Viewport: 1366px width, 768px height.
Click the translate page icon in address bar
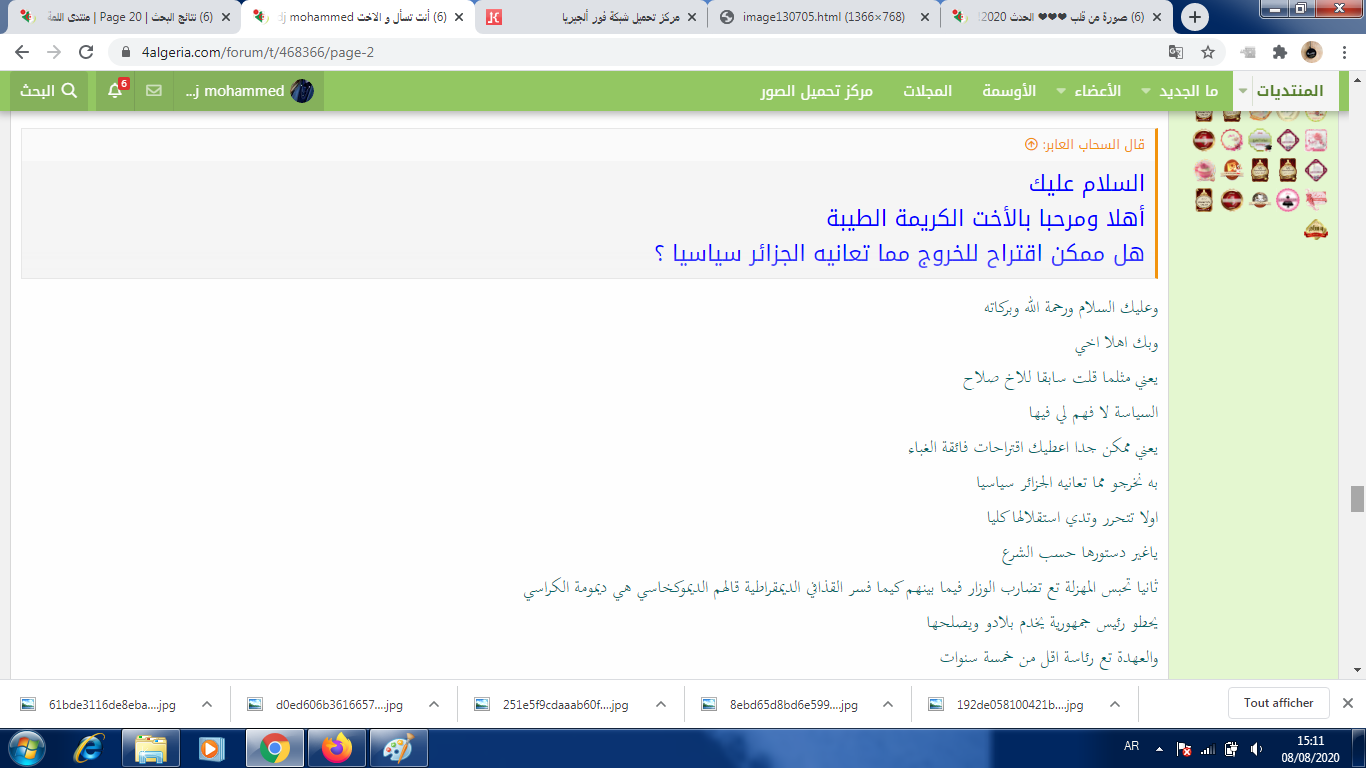1177,52
